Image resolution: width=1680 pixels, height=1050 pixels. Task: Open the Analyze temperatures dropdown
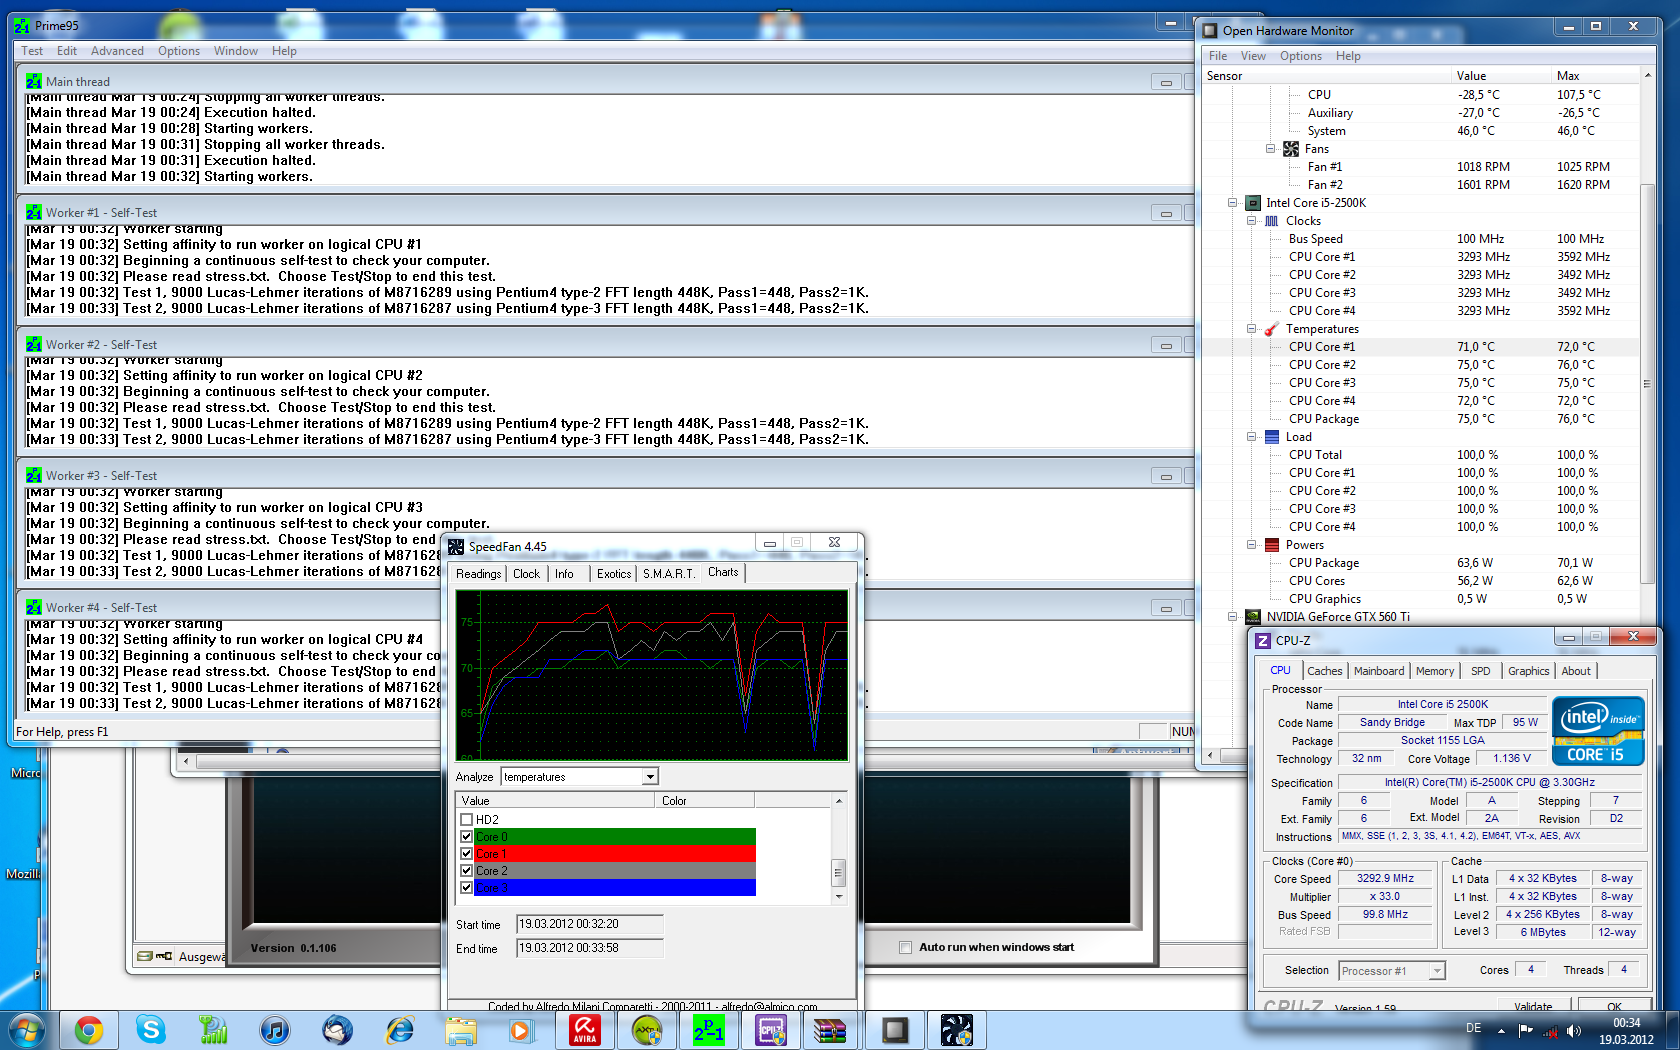pos(650,777)
